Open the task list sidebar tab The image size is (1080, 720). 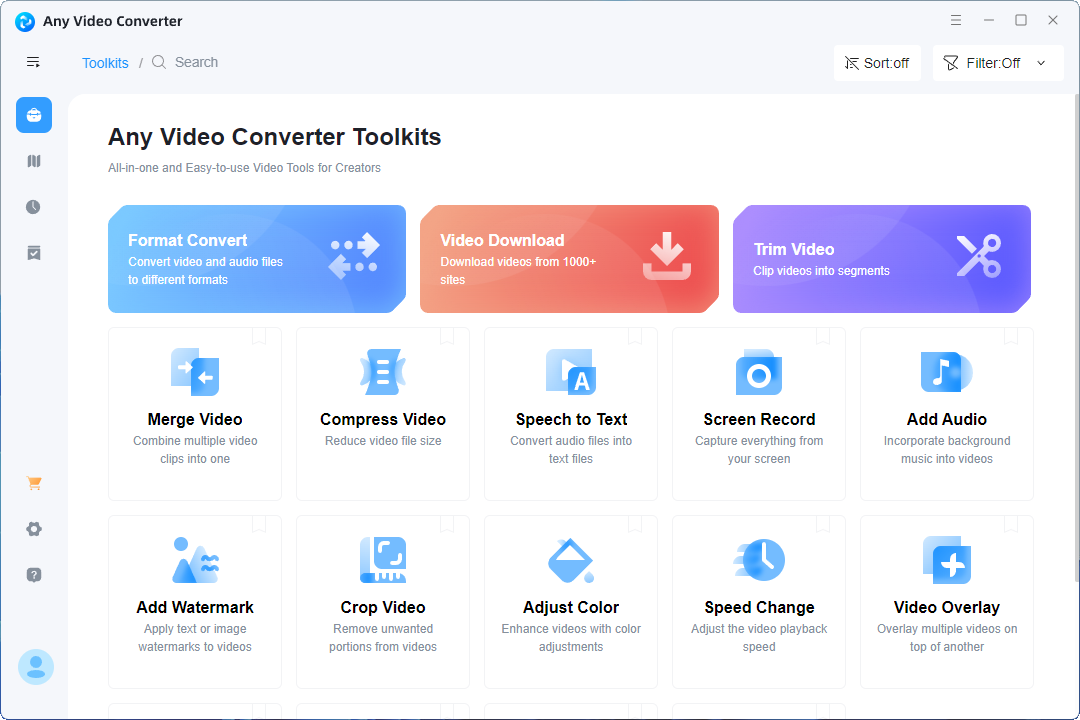[x=34, y=253]
